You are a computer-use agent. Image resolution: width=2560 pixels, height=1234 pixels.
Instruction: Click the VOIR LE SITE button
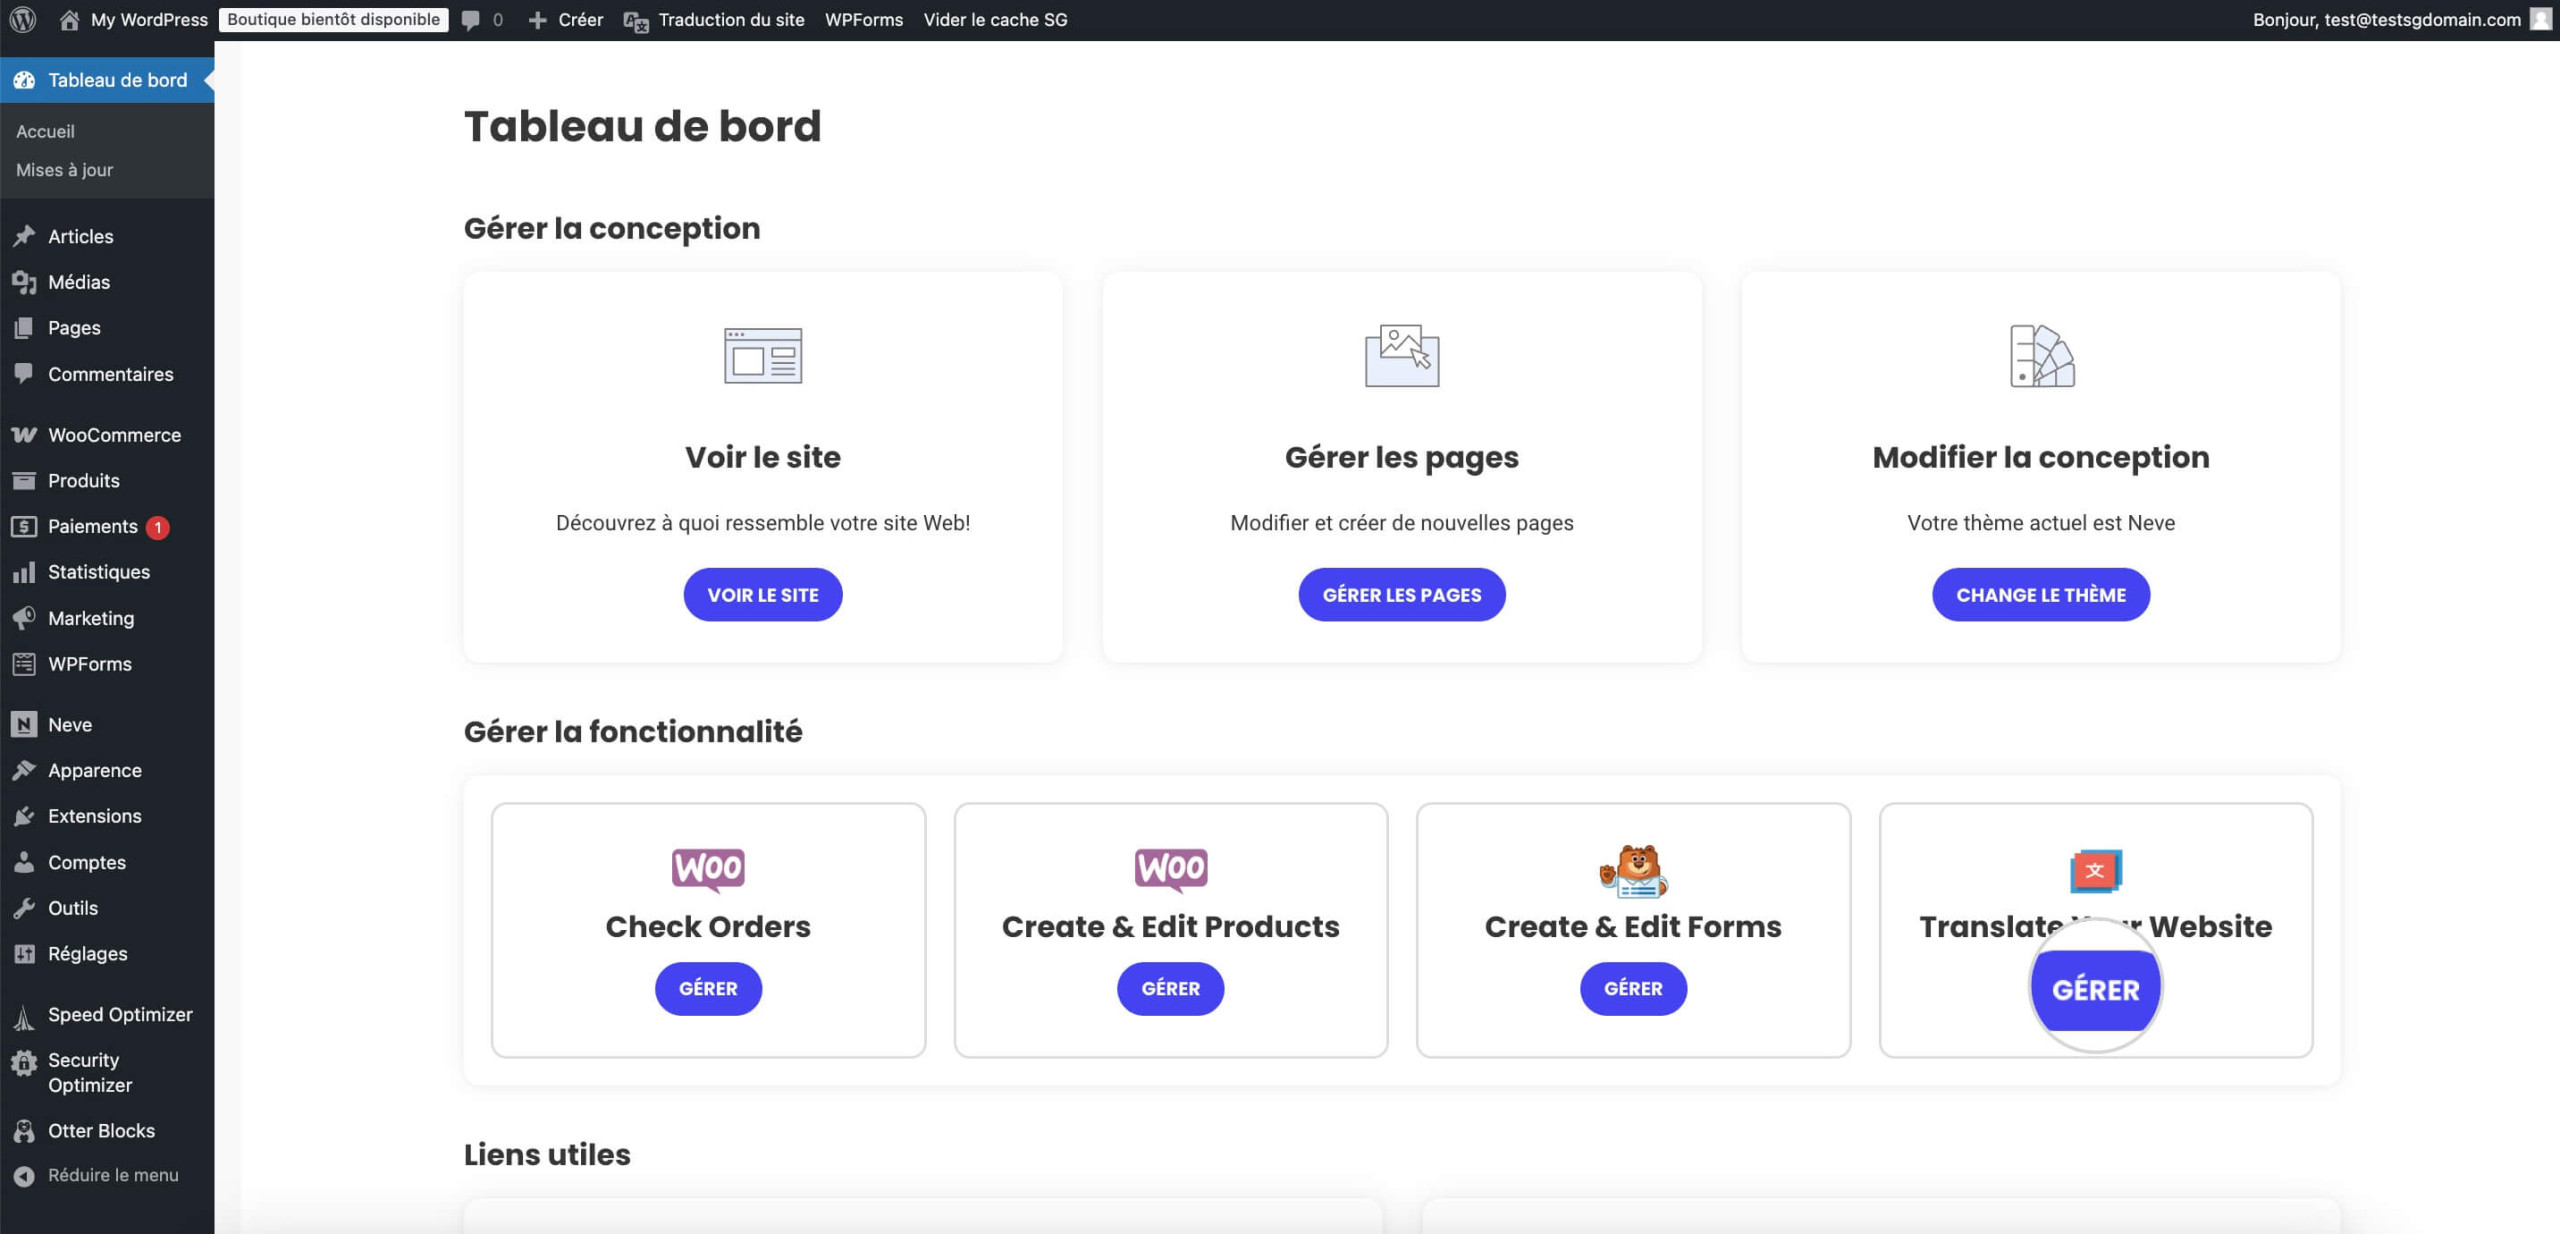[763, 595]
